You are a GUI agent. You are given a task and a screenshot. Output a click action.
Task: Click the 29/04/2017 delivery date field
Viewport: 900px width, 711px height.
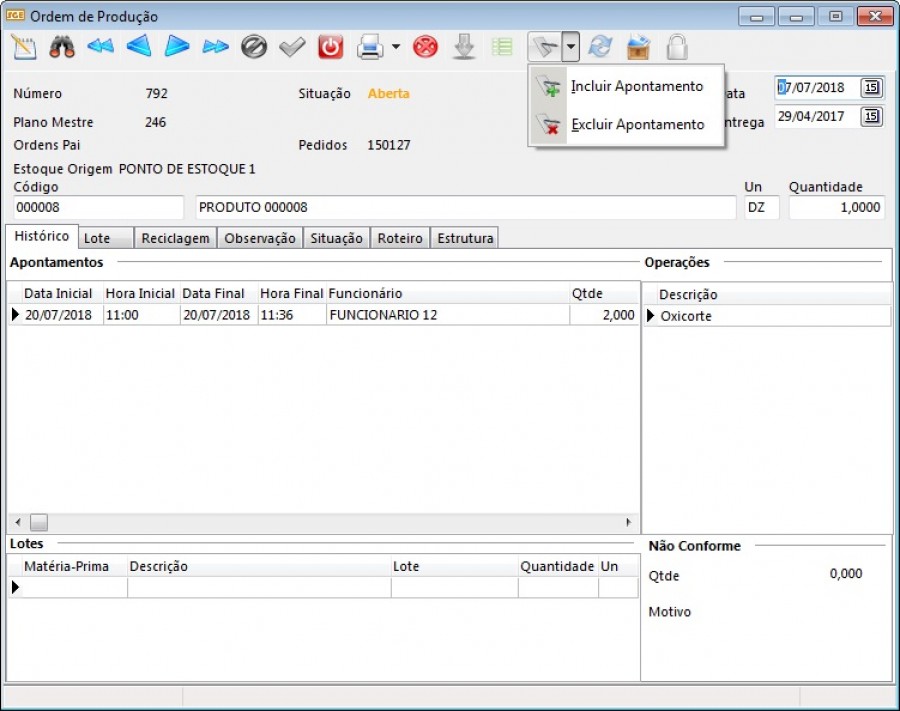tap(817, 116)
